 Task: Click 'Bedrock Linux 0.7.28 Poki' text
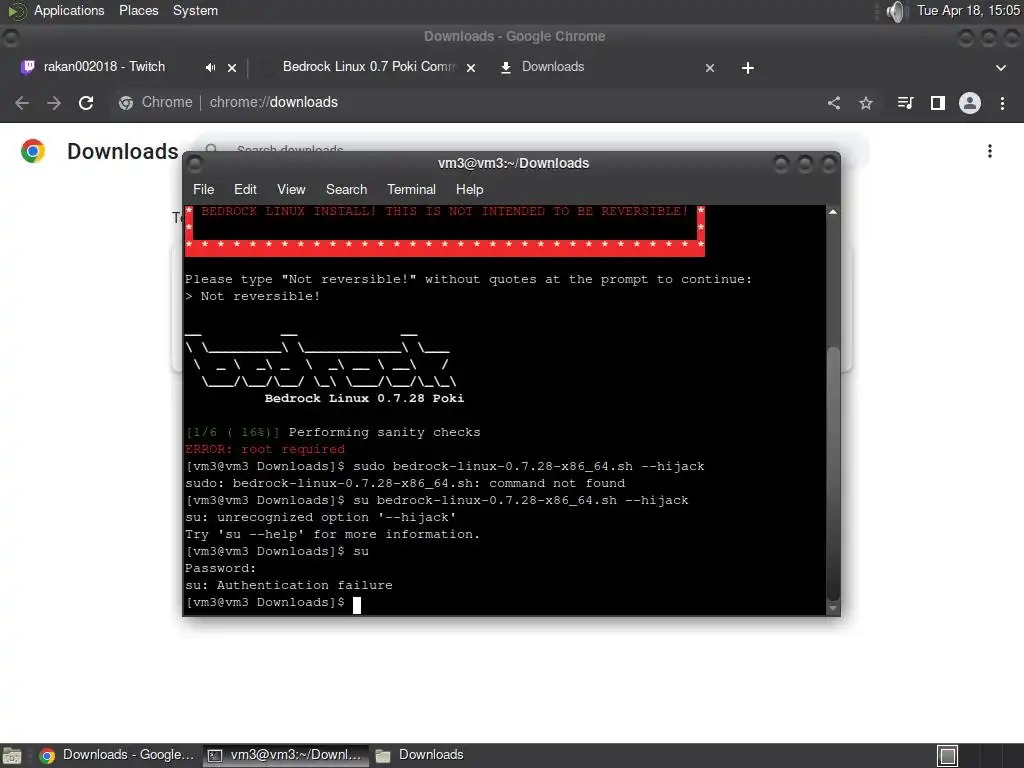coord(364,398)
